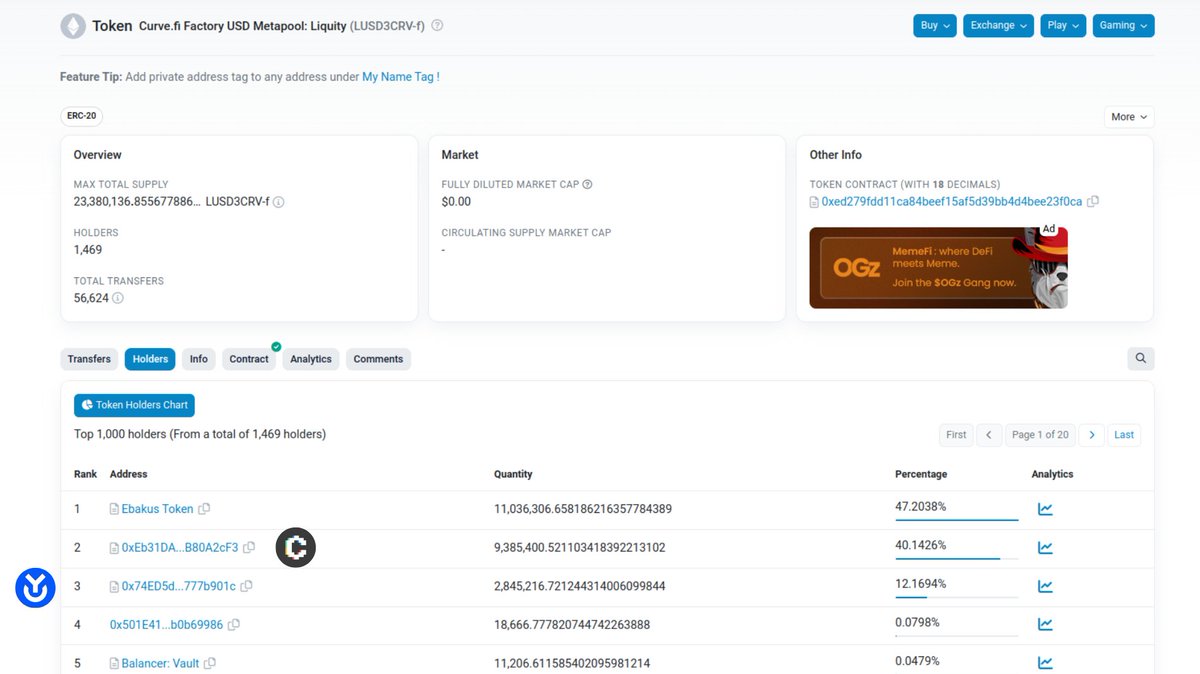Open the Play dropdown
This screenshot has width=1200, height=674.
point(1064,26)
